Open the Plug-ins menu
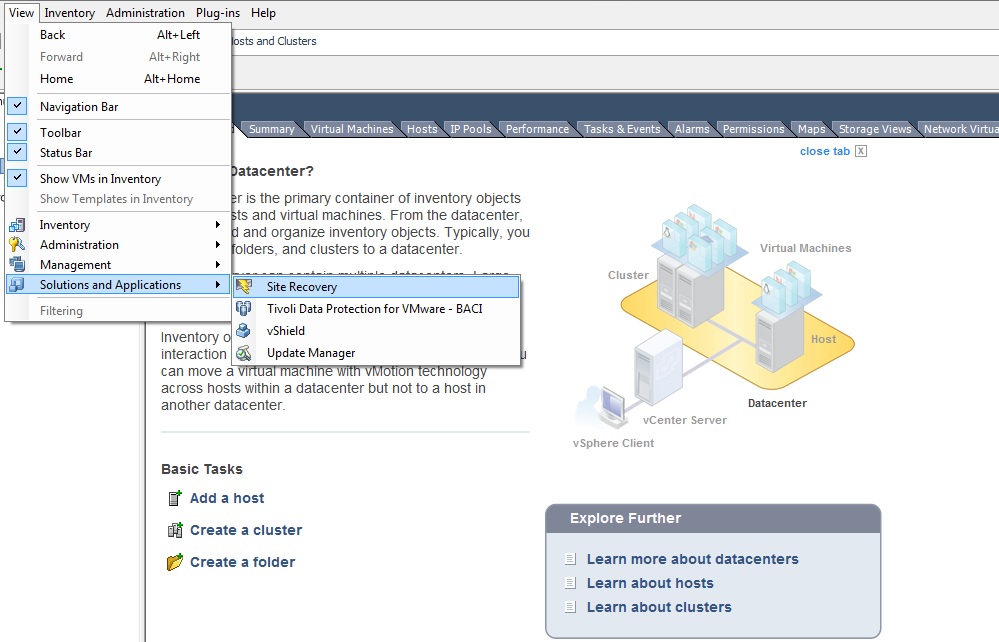Screen dimensions: 999x642 (216, 12)
